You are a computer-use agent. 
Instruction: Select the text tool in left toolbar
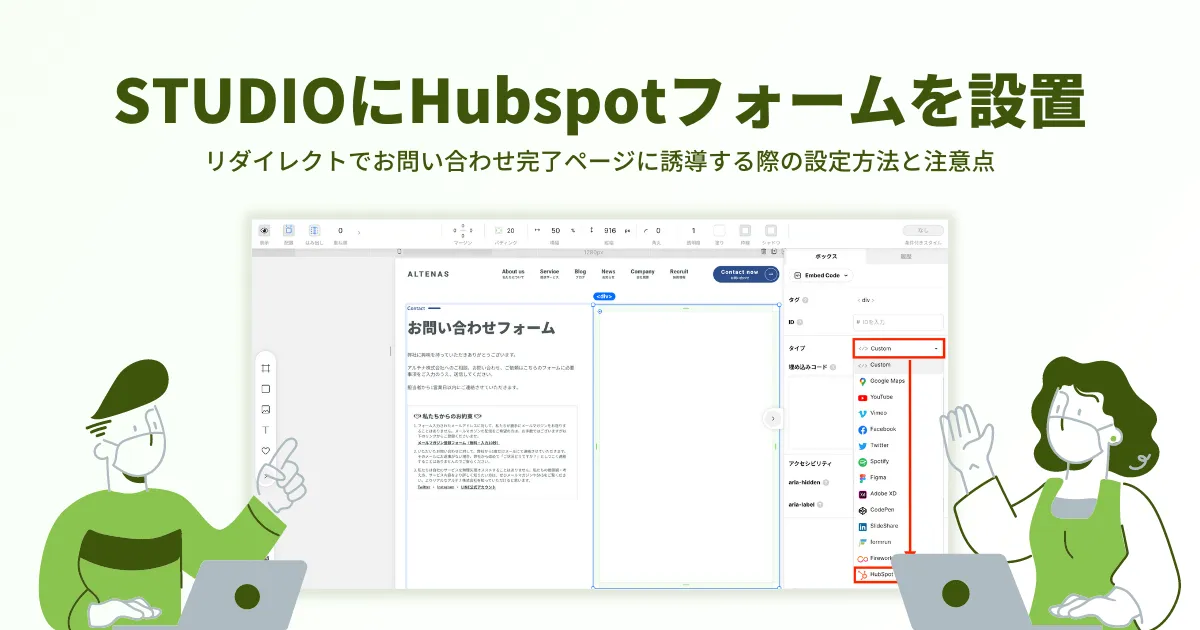266,430
